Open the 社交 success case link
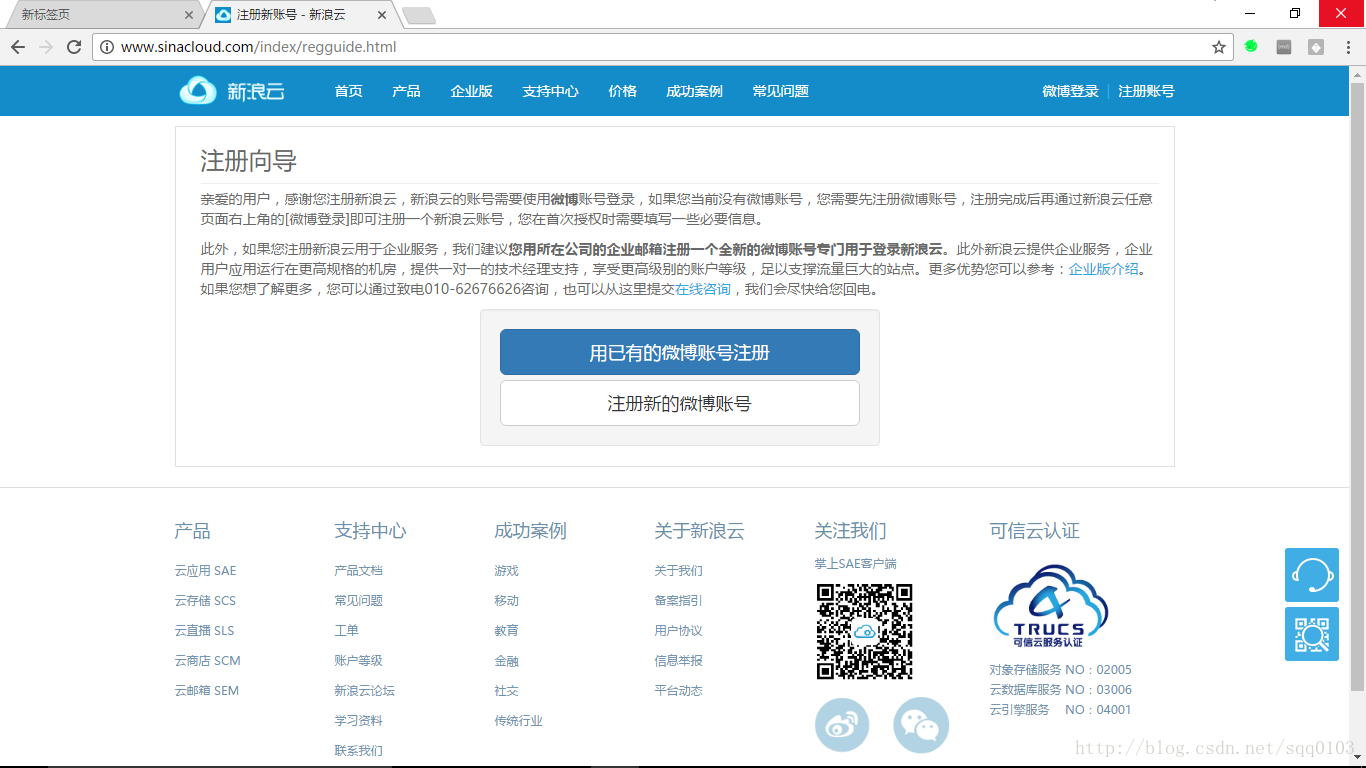 click(x=506, y=691)
